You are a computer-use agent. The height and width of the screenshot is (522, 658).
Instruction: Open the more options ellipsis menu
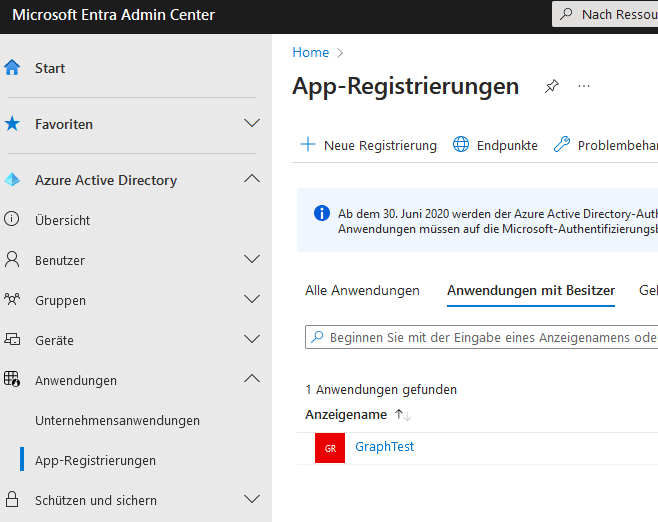click(x=584, y=87)
